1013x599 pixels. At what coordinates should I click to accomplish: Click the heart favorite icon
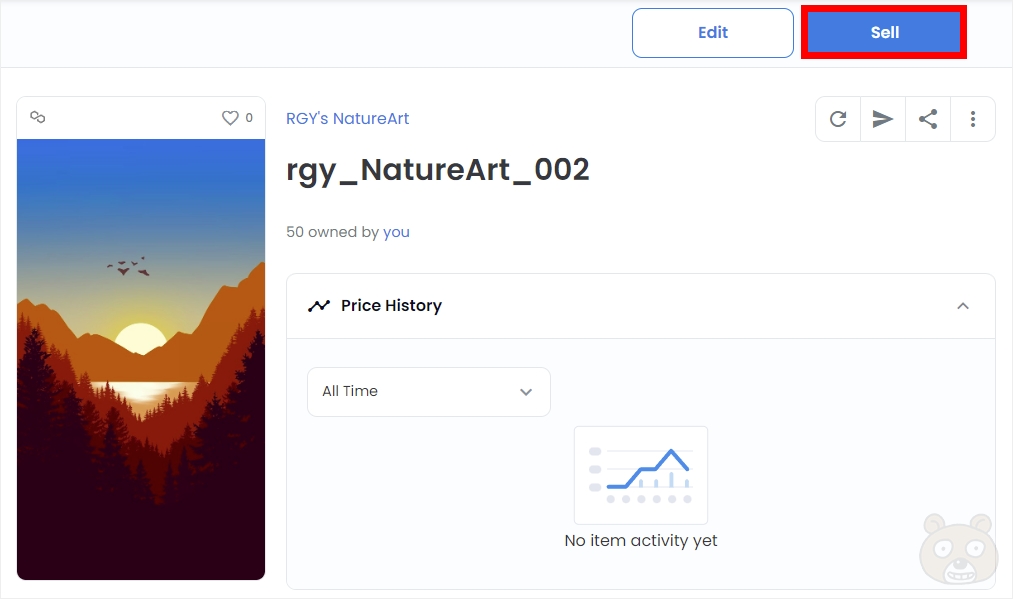pos(230,118)
